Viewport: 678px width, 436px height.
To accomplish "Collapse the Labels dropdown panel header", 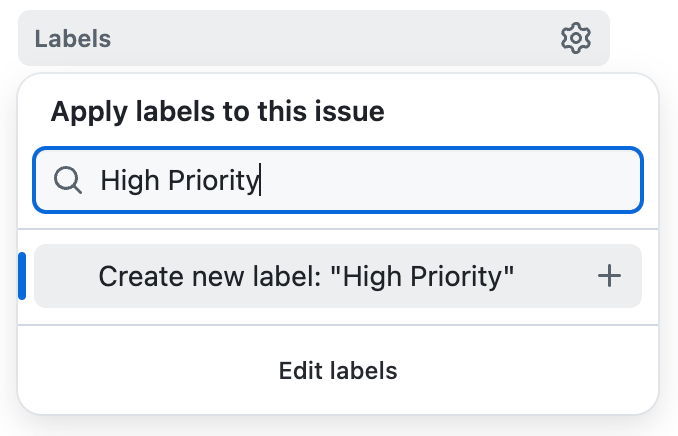I will coord(300,39).
